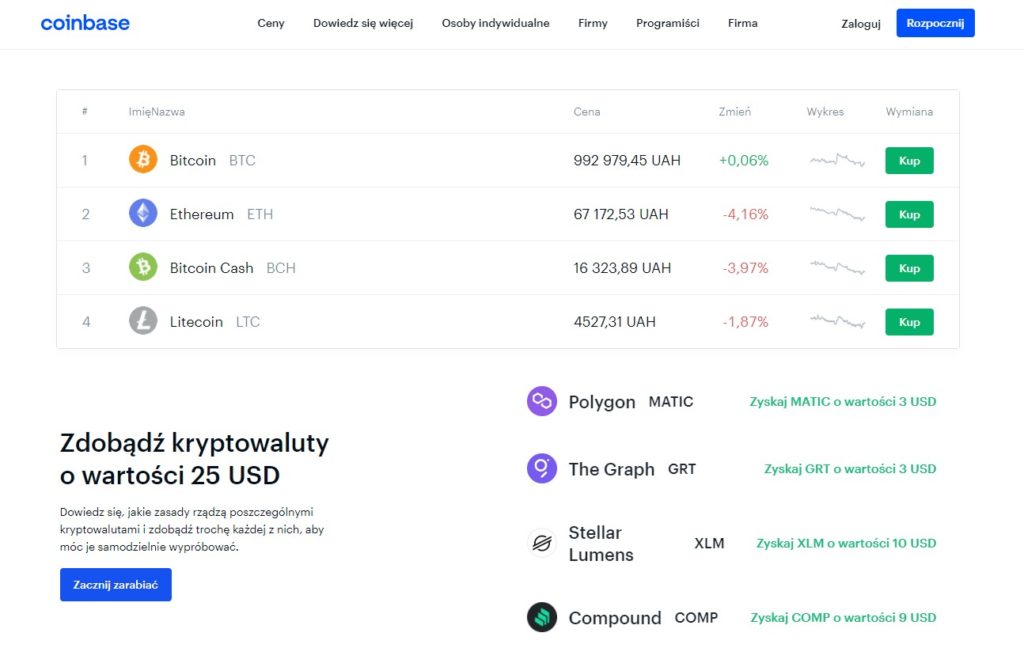
Task: Select Osoby indywidualne in the navigation
Action: click(x=495, y=22)
